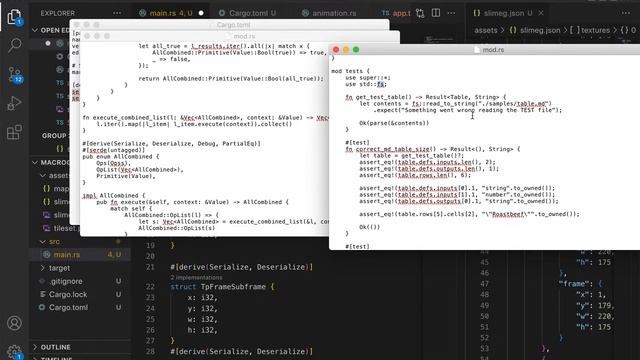The image size is (640, 360).
Task: Collapse the MACROQ project section
Action: point(51,162)
